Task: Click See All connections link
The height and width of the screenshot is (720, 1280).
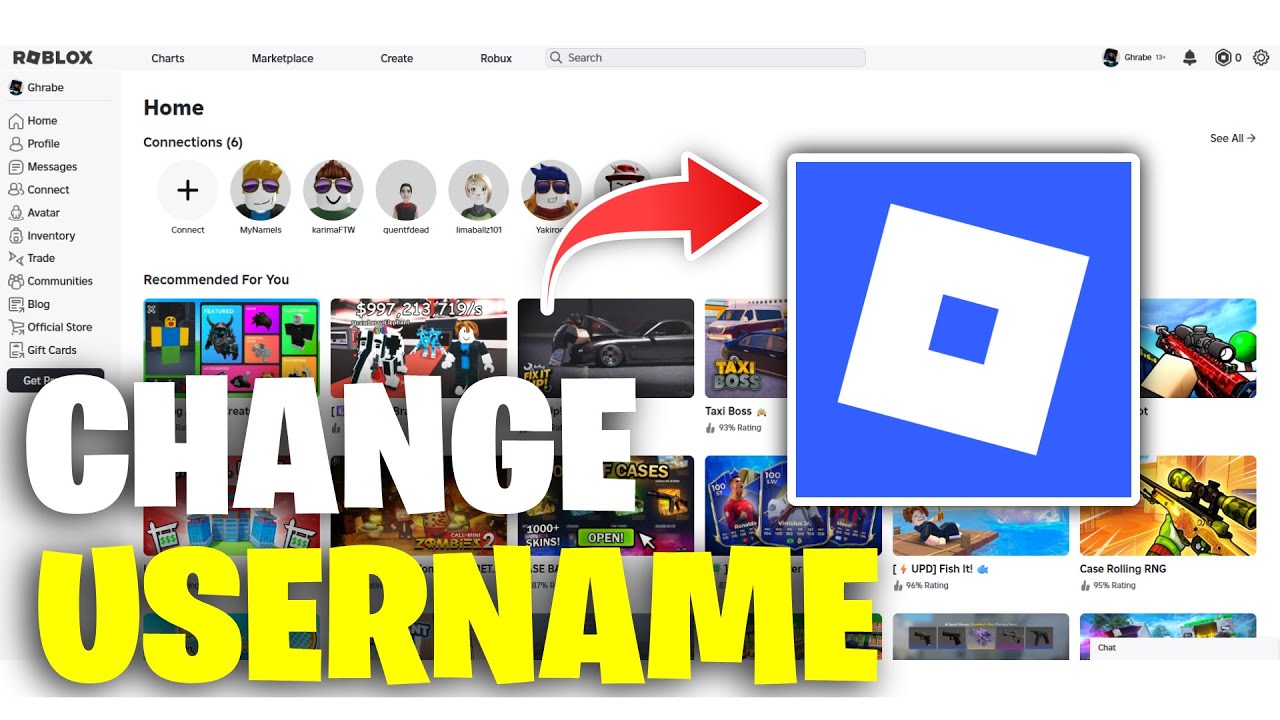Action: point(1233,138)
